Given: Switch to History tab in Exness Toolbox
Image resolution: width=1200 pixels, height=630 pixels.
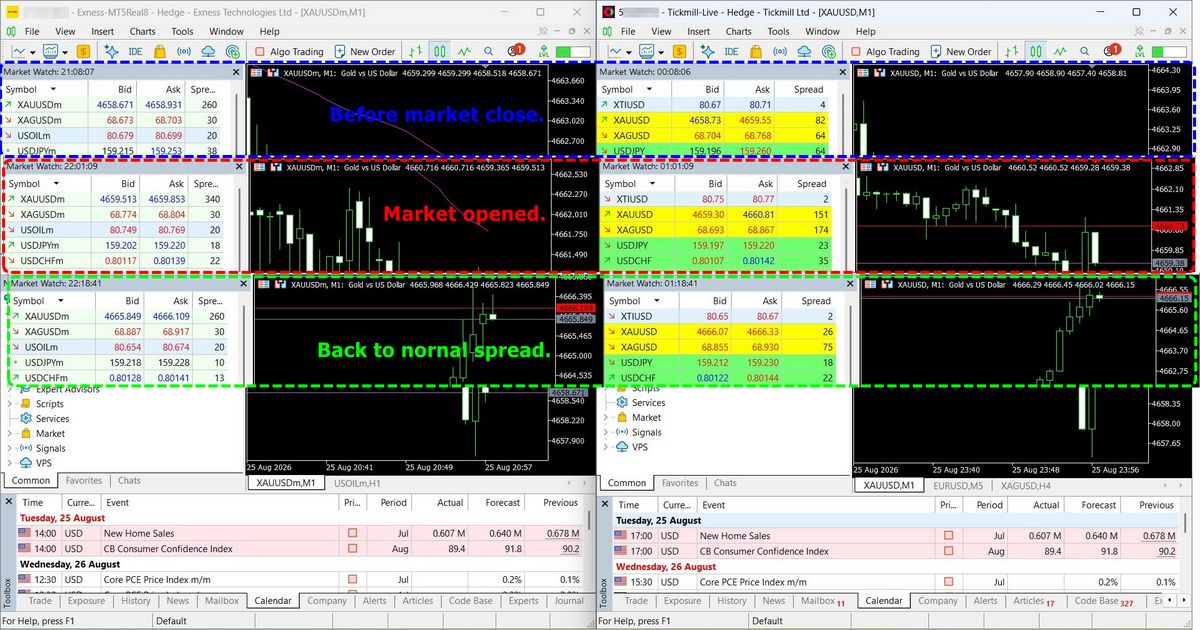Looking at the screenshot, I should point(136,601).
